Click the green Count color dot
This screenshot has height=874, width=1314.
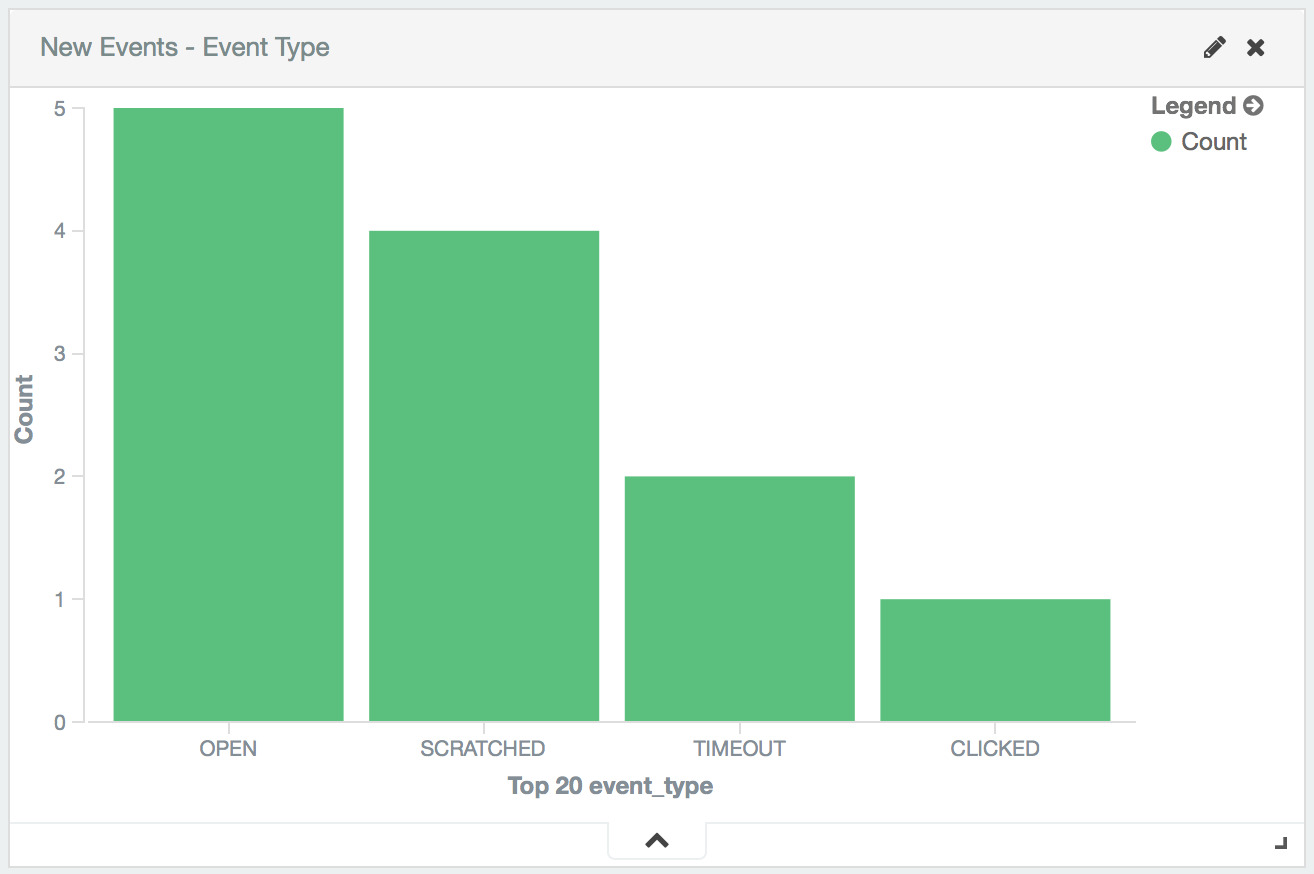[x=1161, y=142]
